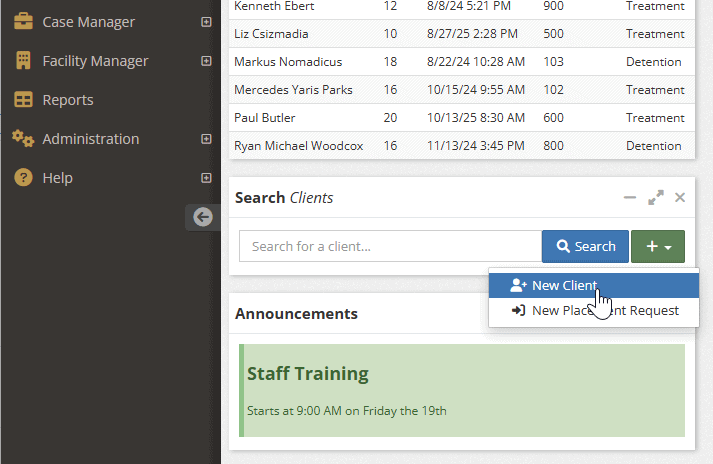This screenshot has width=713, height=464.
Task: Click the Case Manager briefcase icon
Action: [23, 22]
